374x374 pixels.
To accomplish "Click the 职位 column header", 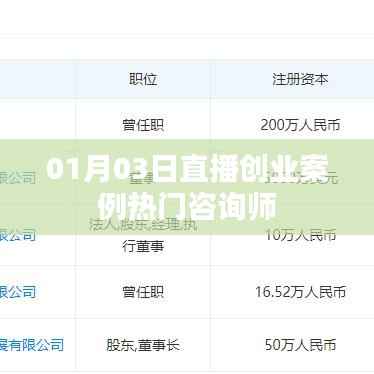I will coord(143,79).
